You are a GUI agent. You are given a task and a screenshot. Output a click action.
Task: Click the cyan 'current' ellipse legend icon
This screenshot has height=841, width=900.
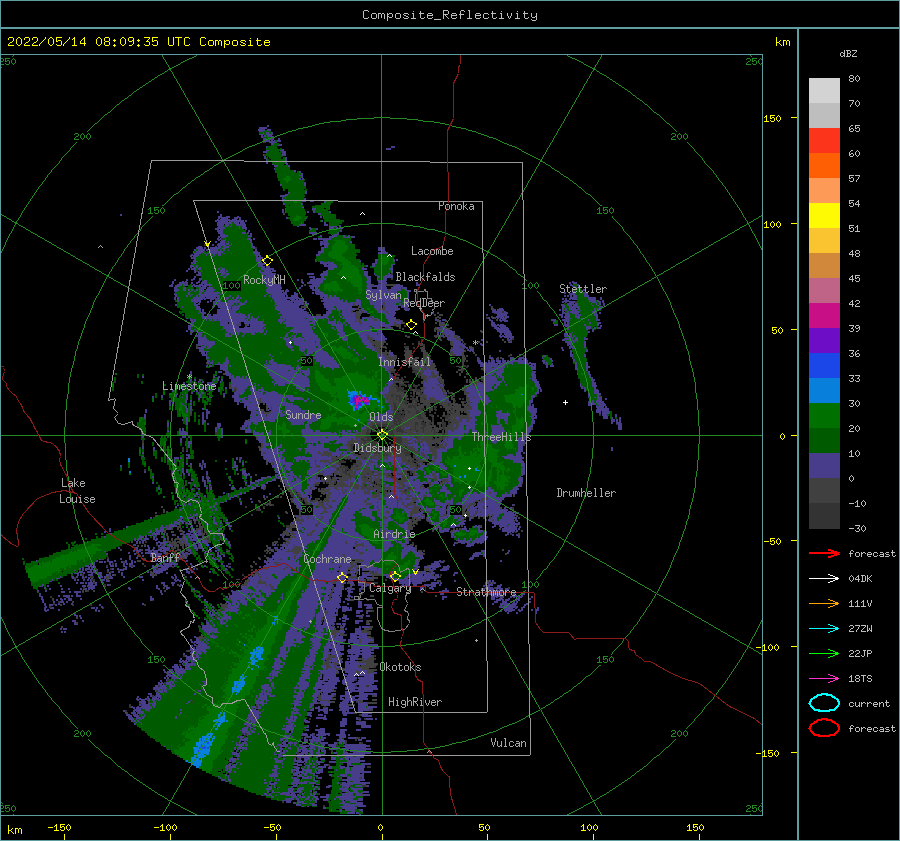(x=824, y=703)
